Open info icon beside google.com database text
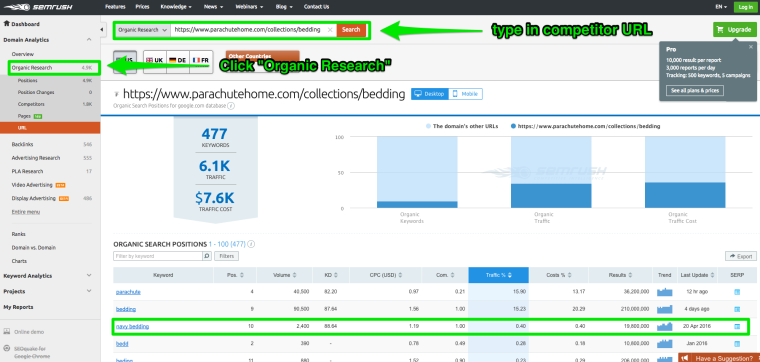Image resolution: width=760 pixels, height=362 pixels. click(231, 105)
